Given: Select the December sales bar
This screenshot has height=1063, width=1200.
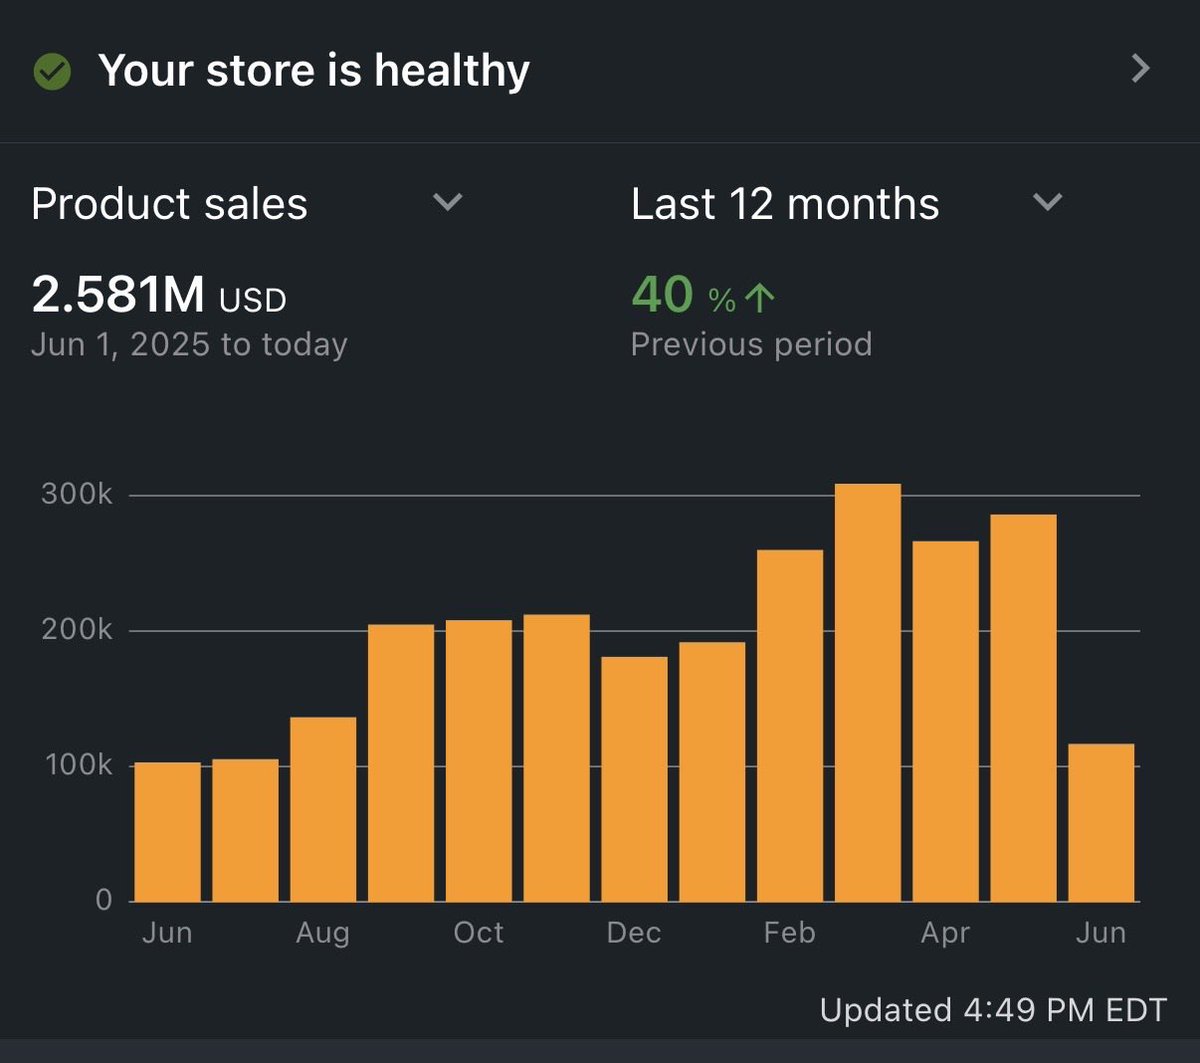Looking at the screenshot, I should click(x=634, y=779).
